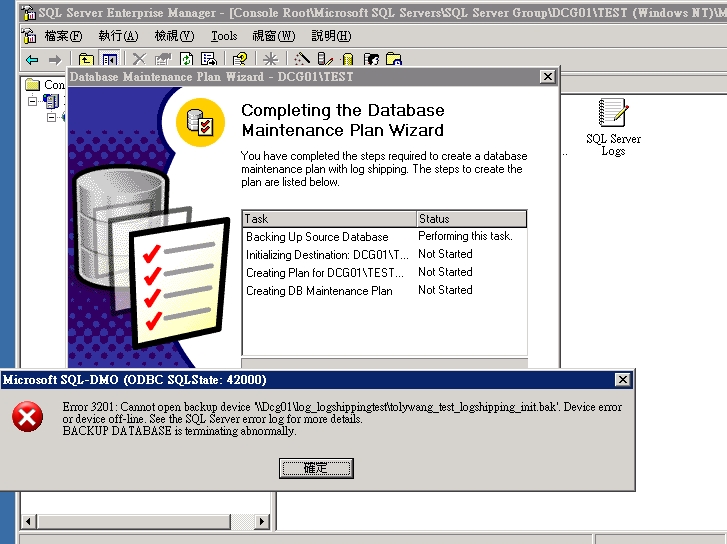Click the Register Server toolbar icon
Image resolution: width=727 pixels, height=544 pixels.
point(325,59)
